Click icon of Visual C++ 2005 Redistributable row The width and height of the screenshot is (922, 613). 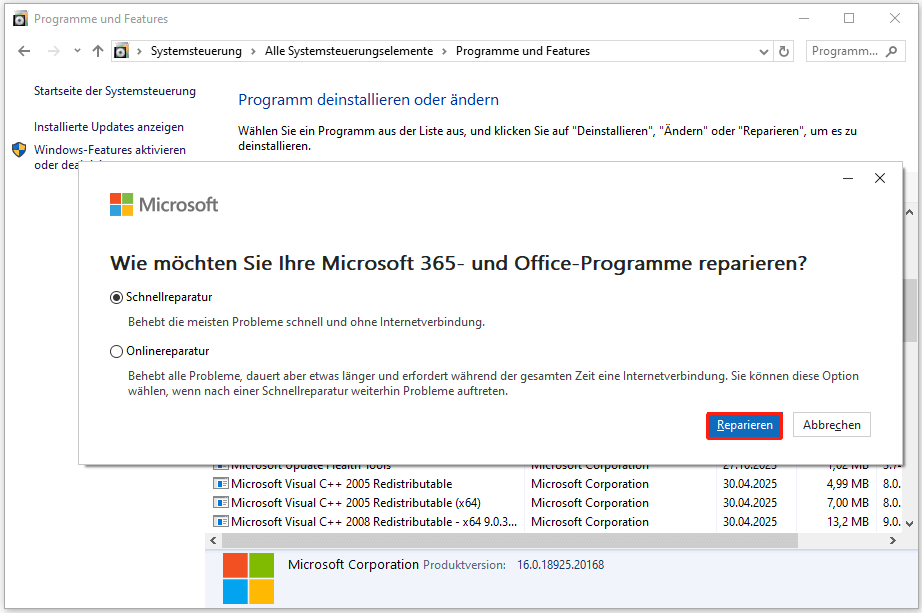pyautogui.click(x=221, y=484)
